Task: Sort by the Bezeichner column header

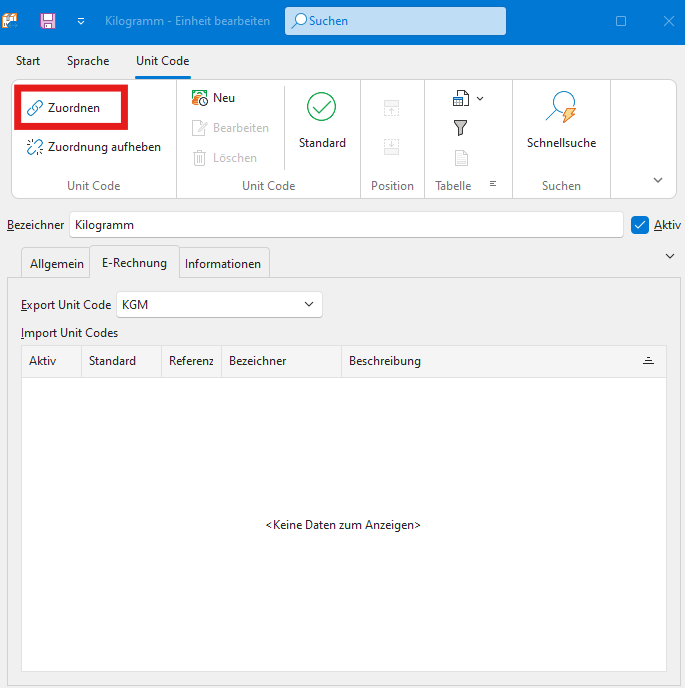Action: tap(280, 361)
